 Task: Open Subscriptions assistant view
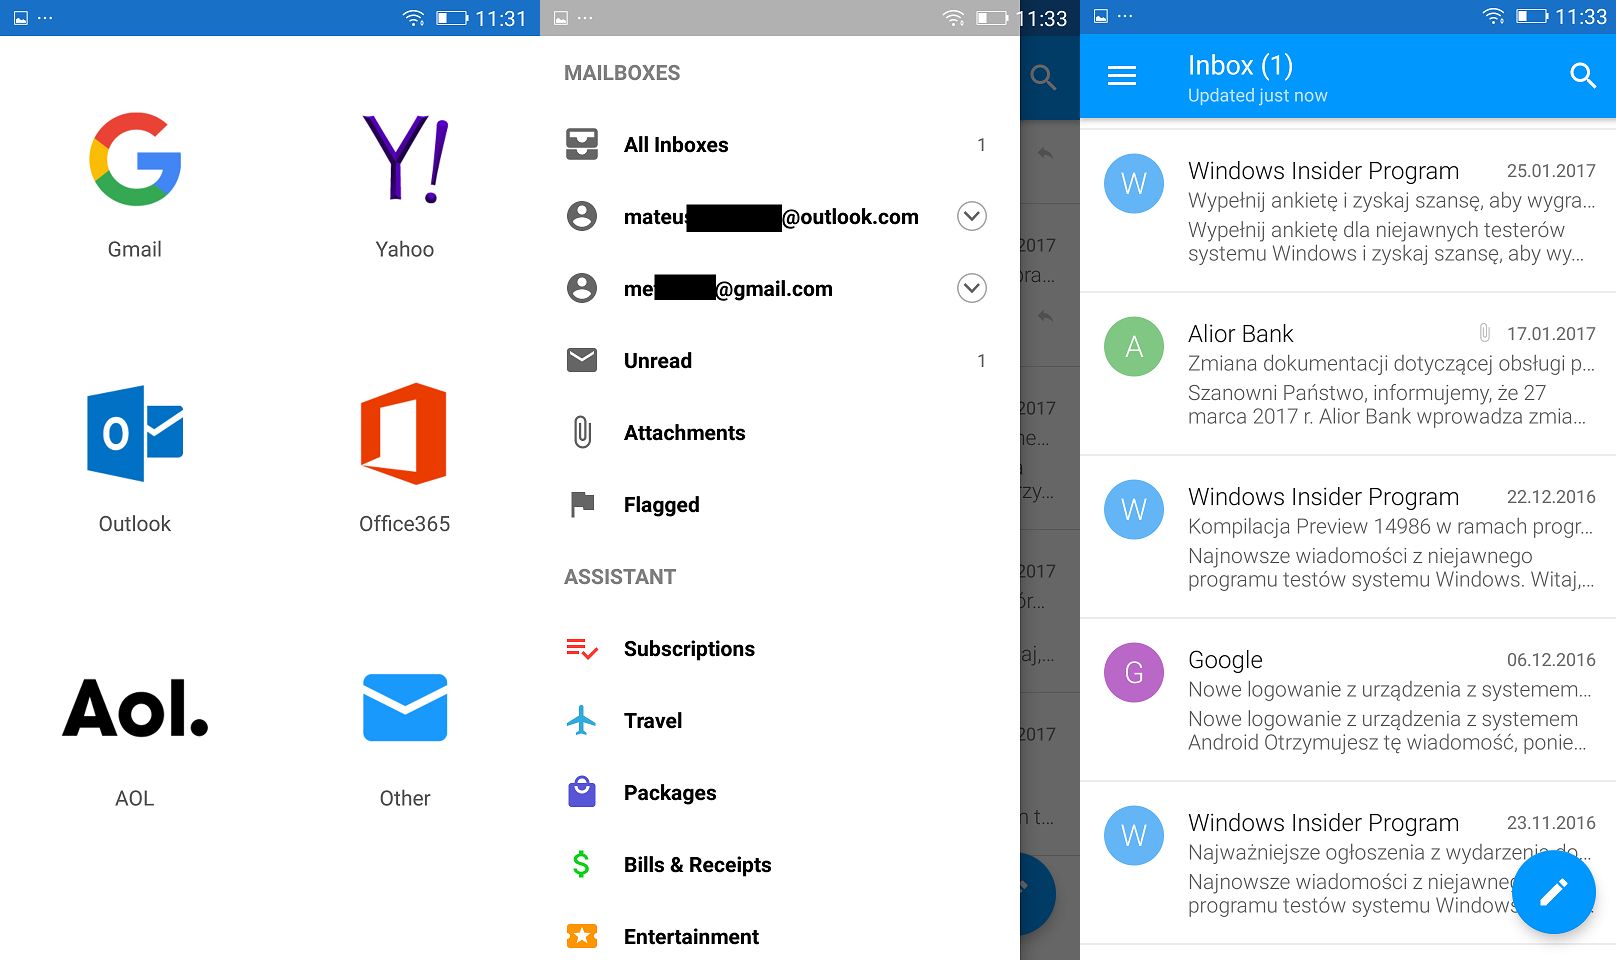click(780, 649)
